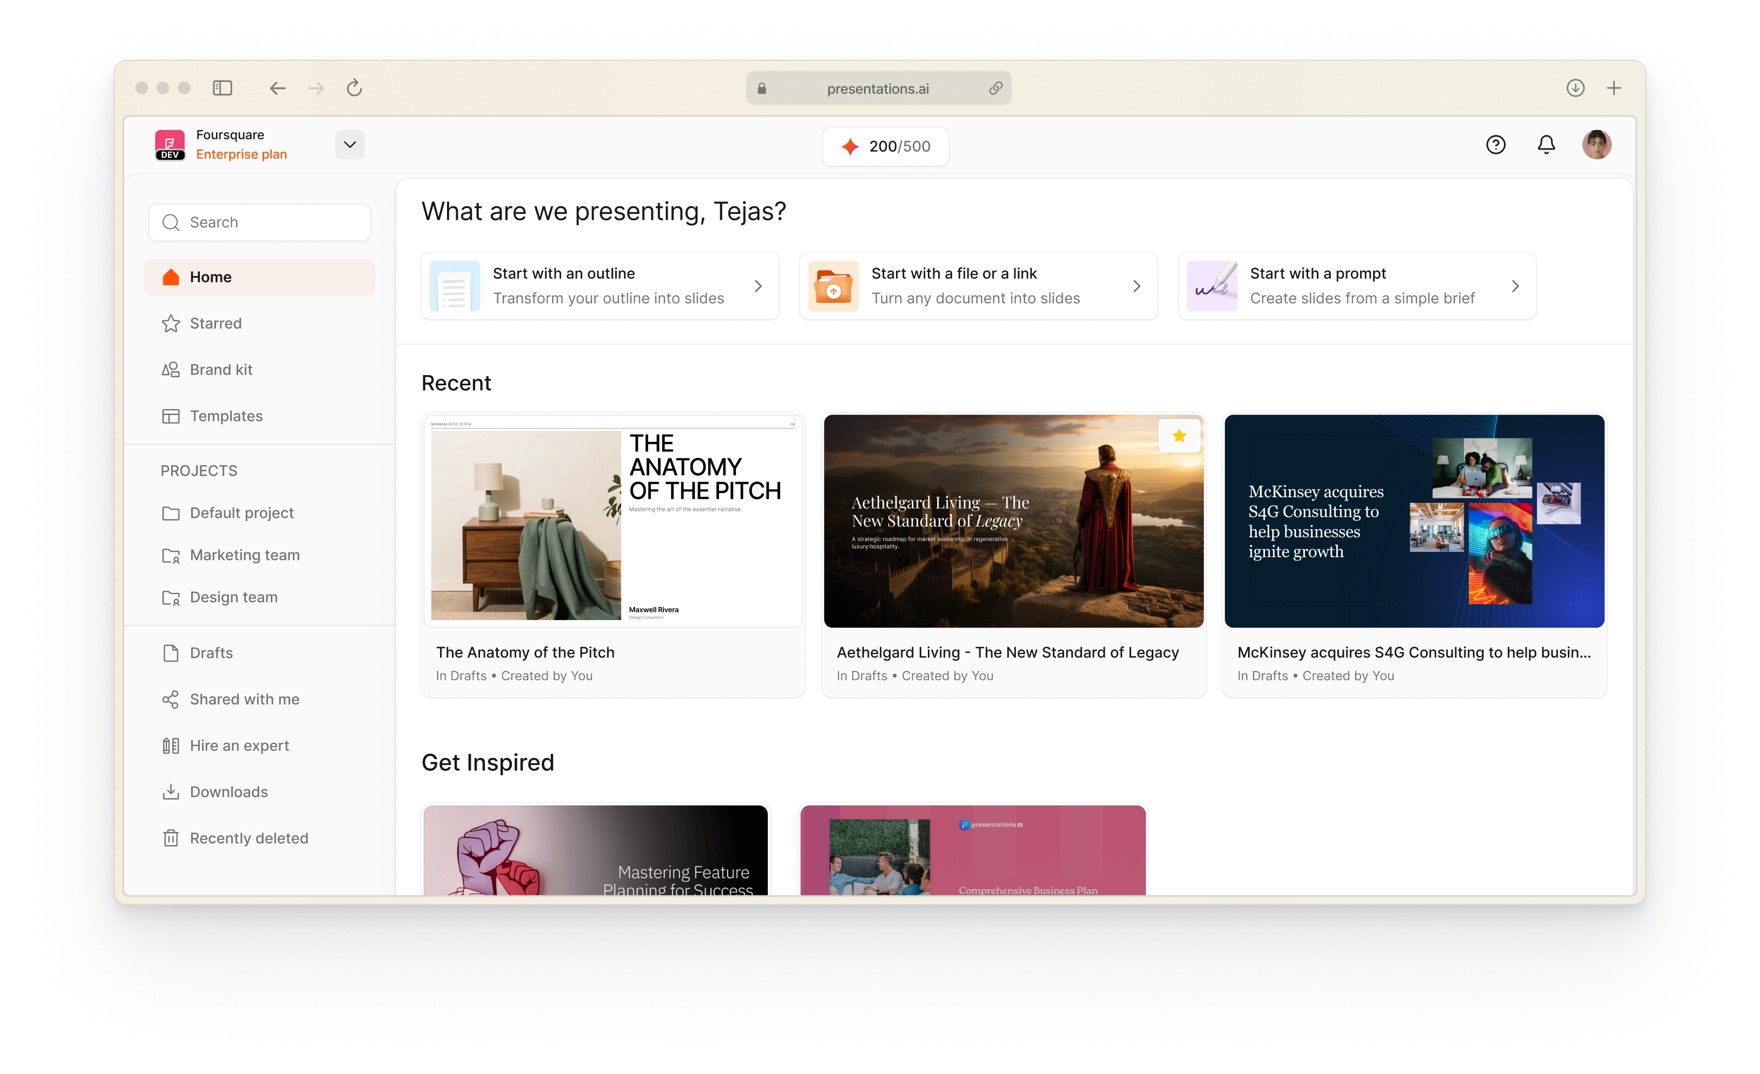The height and width of the screenshot is (1074, 1760).
Task: Click the Start with an outline card
Action: tap(600, 286)
